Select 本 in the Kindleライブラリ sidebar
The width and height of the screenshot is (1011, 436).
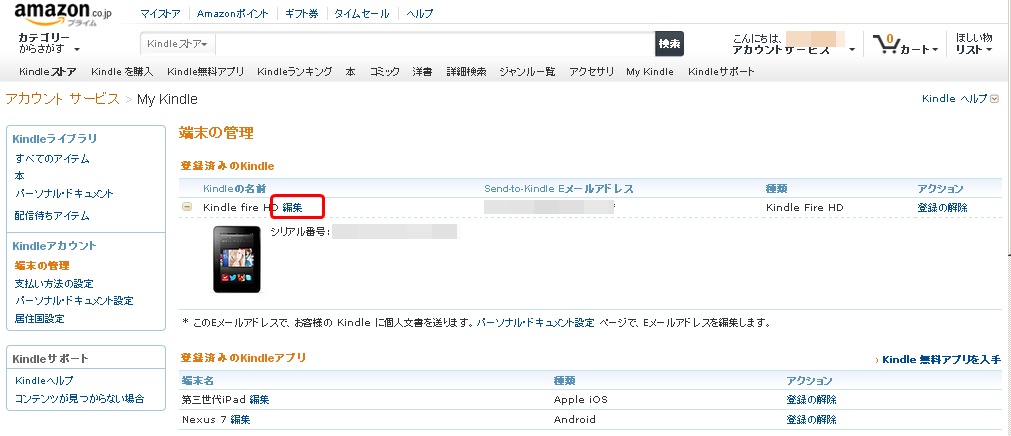20,175
